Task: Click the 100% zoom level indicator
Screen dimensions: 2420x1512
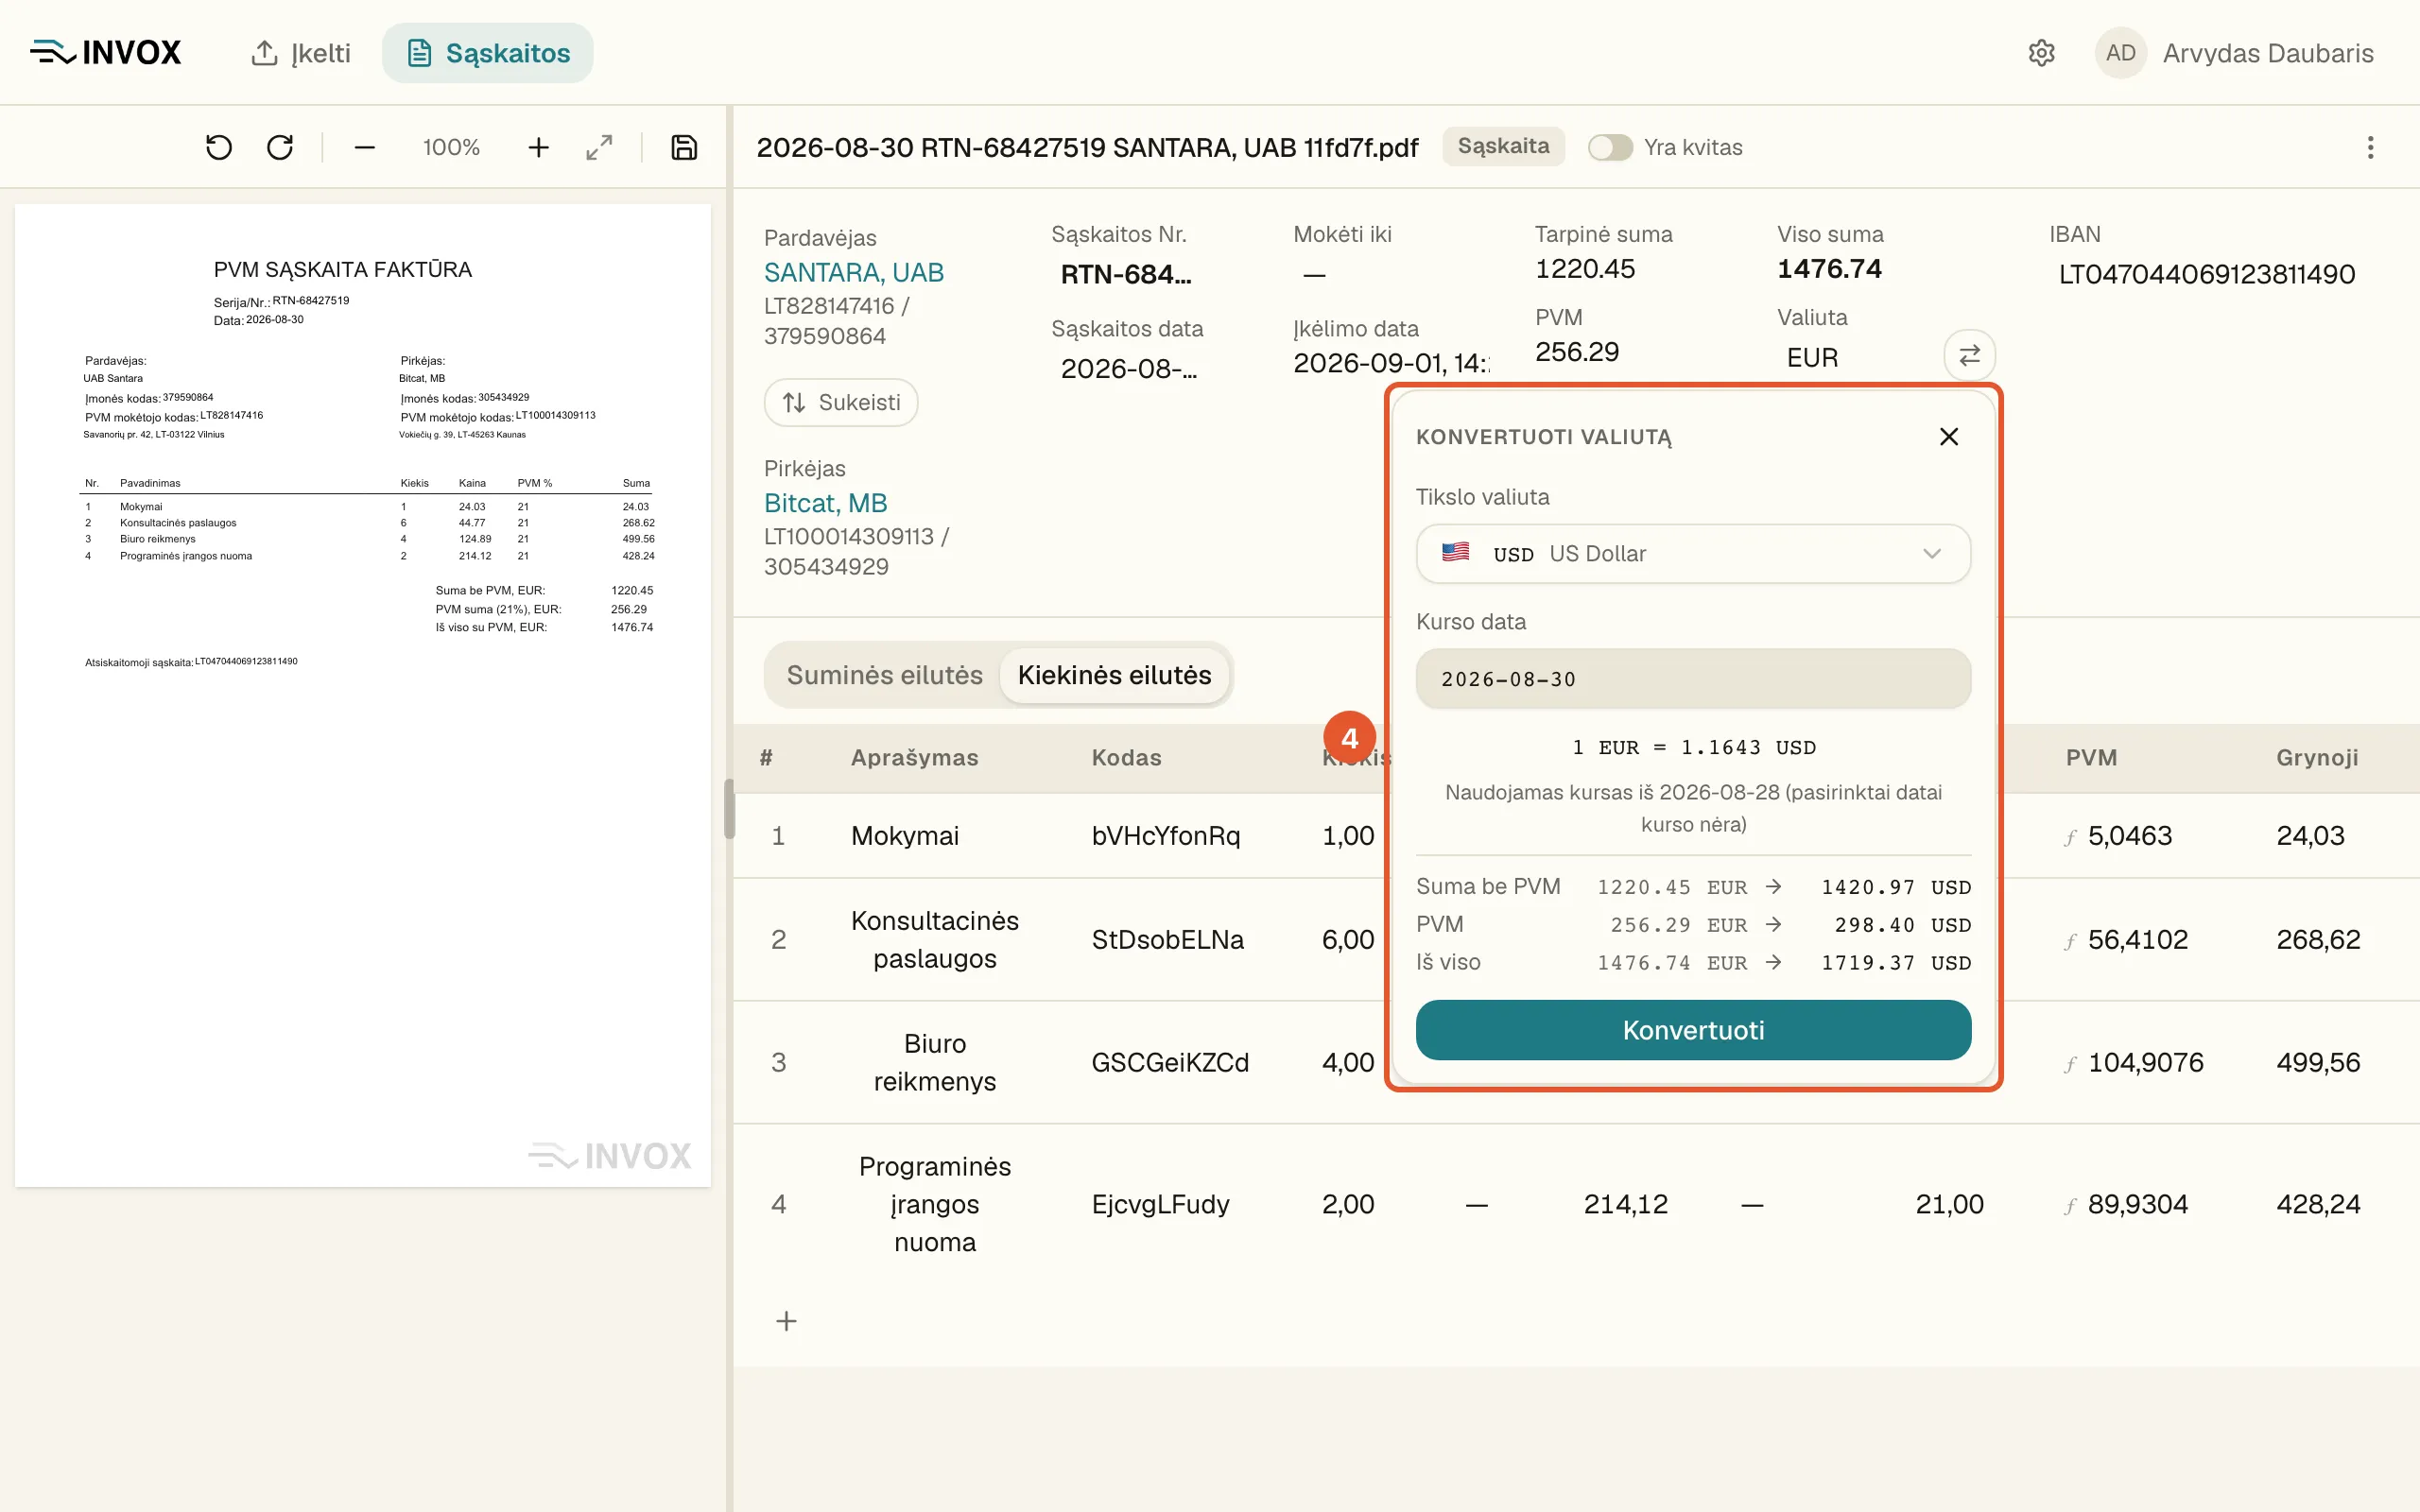Action: pyautogui.click(x=451, y=148)
